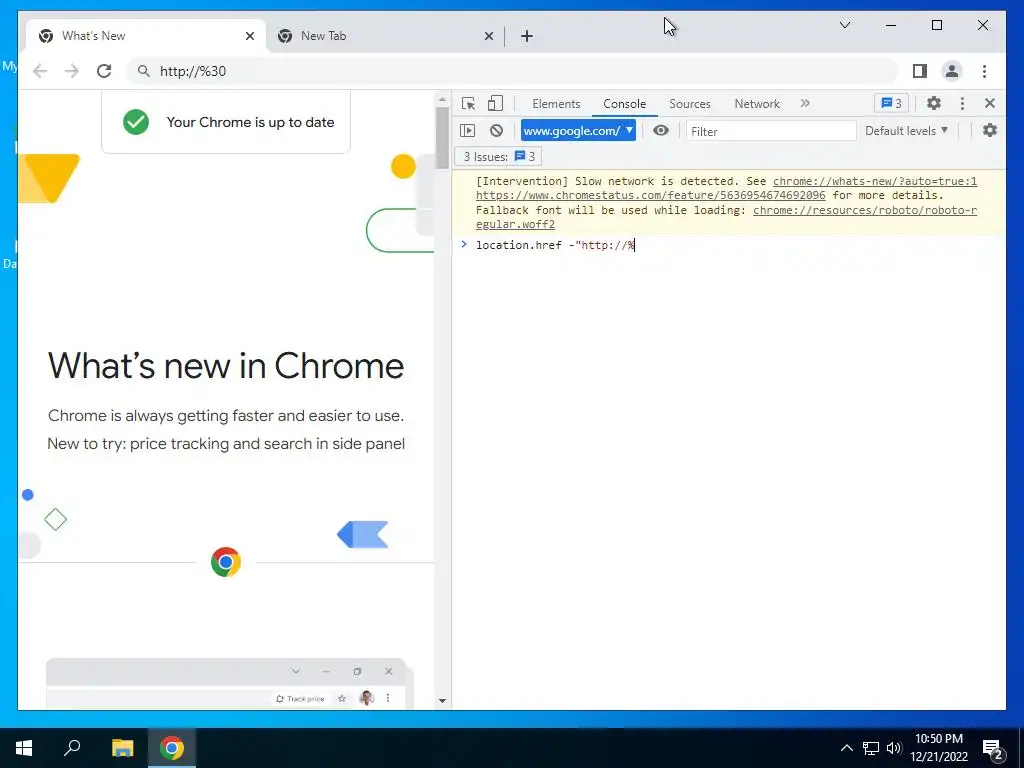
Task: Open the Elements tab in DevTools
Action: tap(556, 104)
